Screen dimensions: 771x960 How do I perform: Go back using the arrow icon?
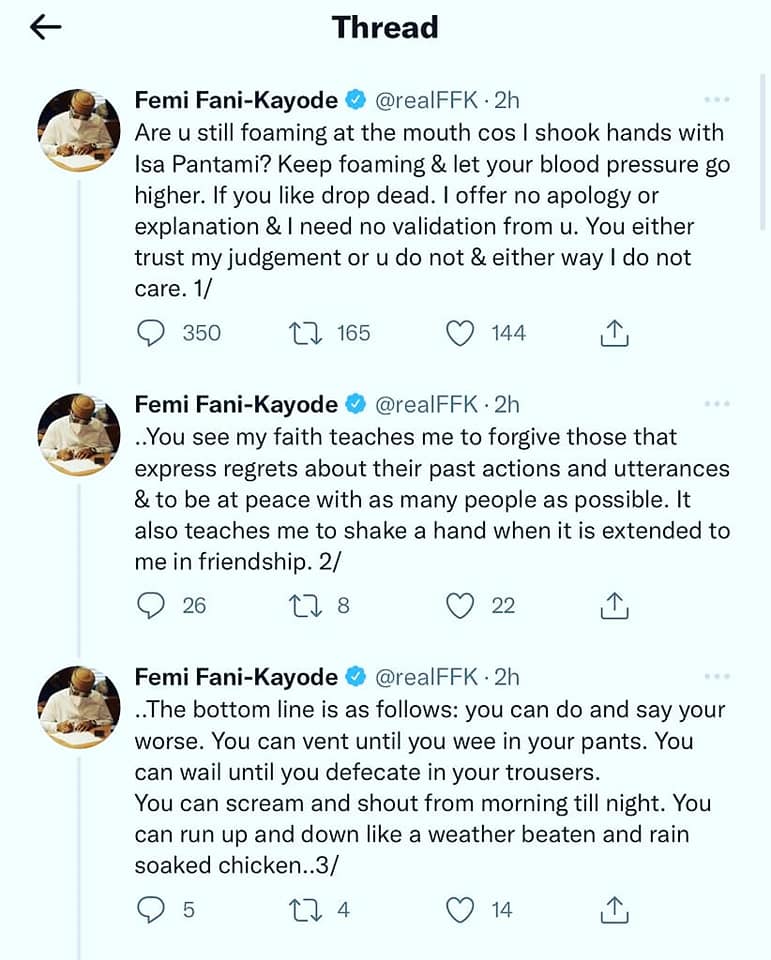[47, 27]
